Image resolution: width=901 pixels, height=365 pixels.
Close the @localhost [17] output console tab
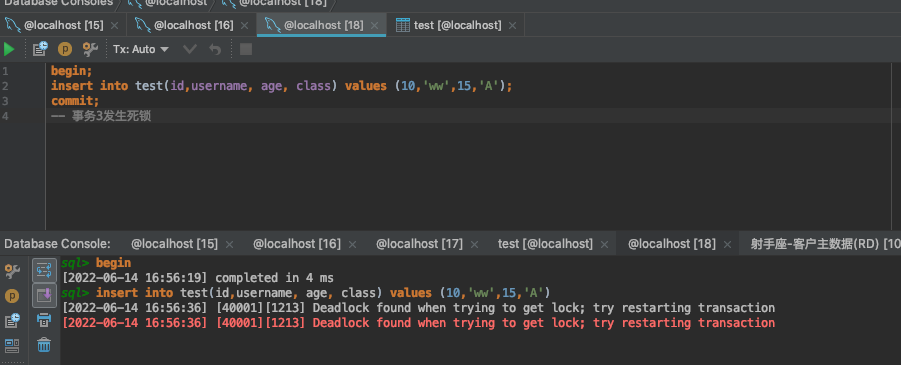[474, 244]
